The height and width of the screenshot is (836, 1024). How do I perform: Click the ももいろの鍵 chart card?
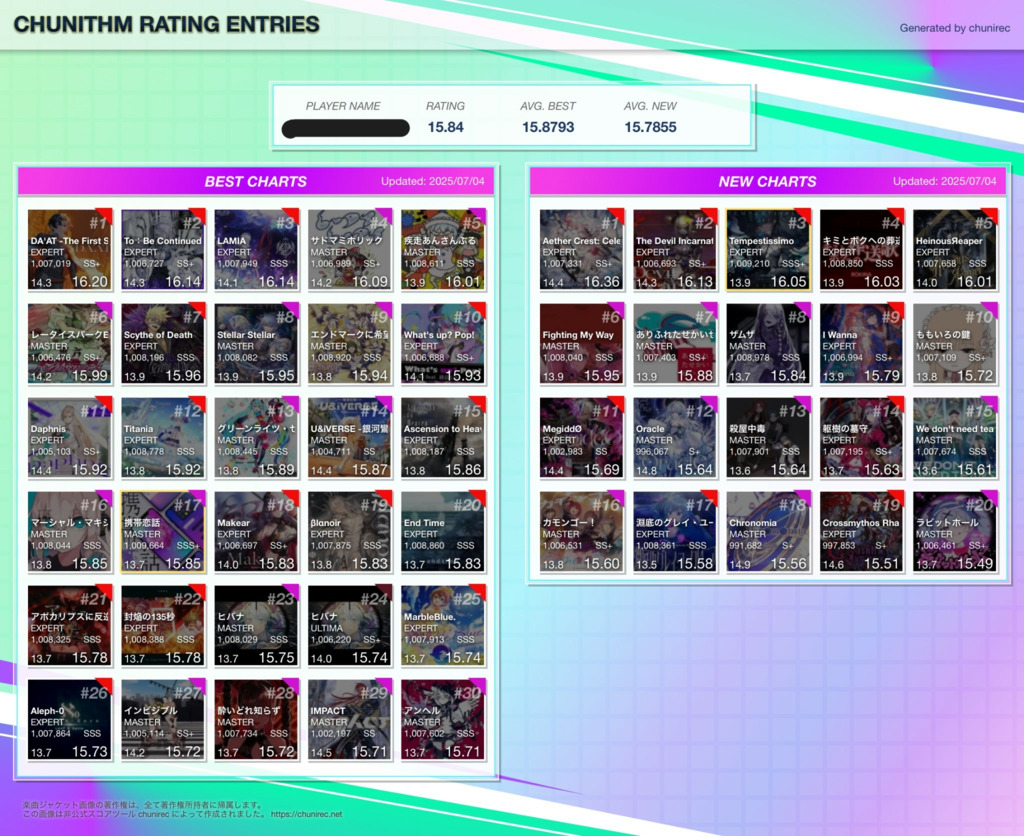pyautogui.click(x=955, y=344)
